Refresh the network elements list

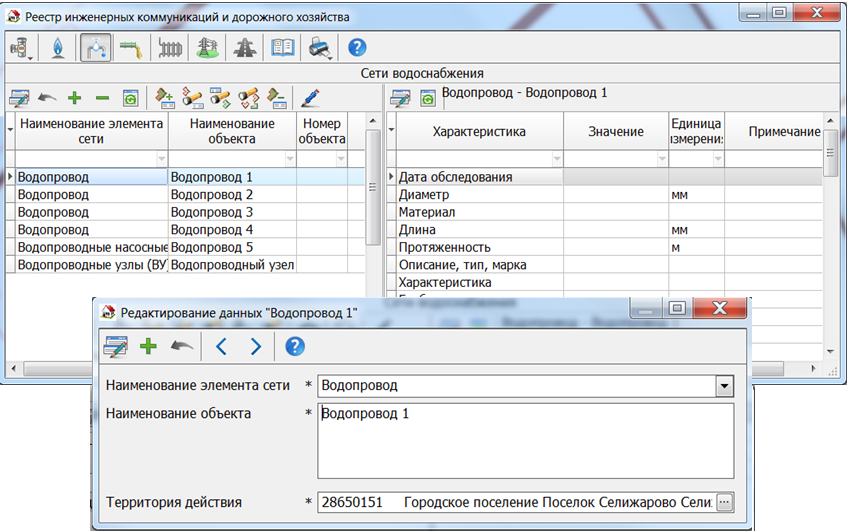pos(130,98)
